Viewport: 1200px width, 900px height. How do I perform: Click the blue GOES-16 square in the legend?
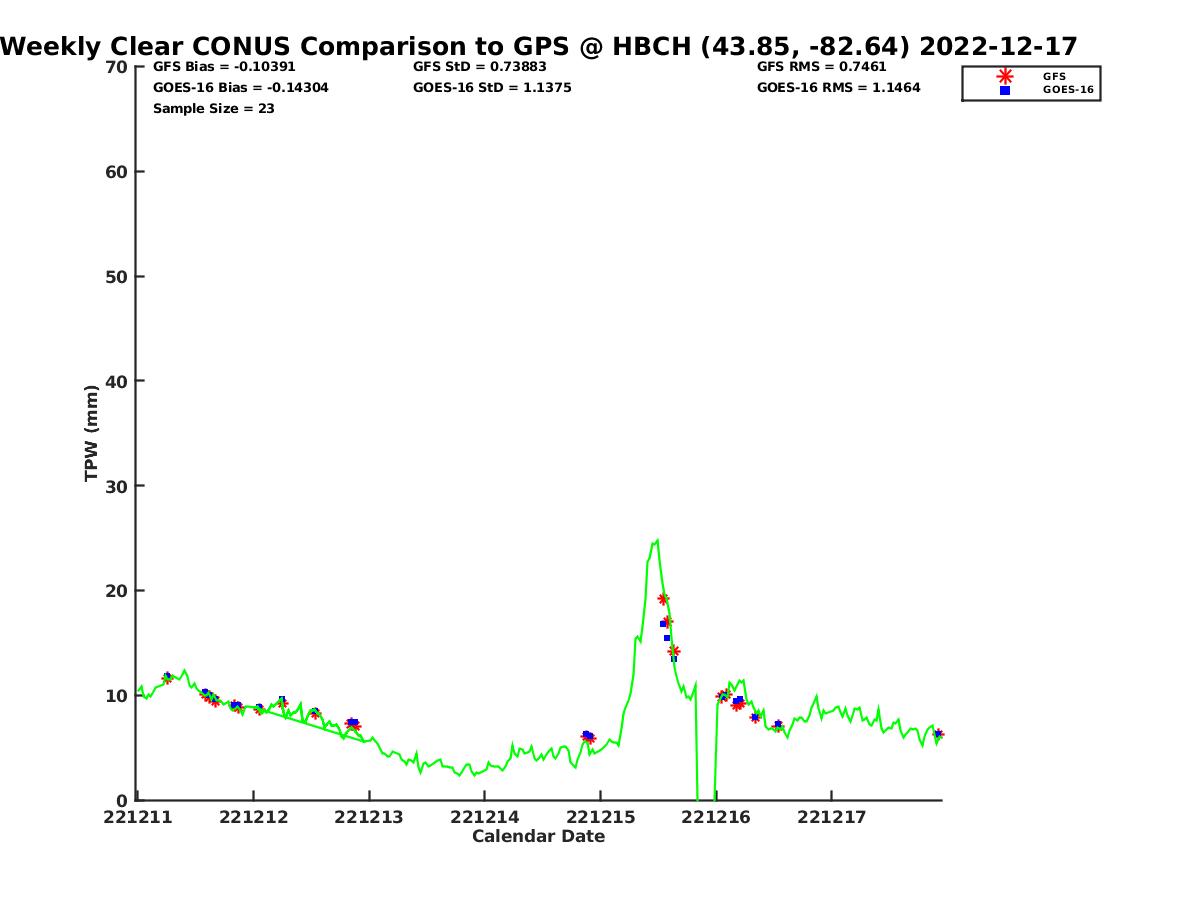pyautogui.click(x=1005, y=90)
